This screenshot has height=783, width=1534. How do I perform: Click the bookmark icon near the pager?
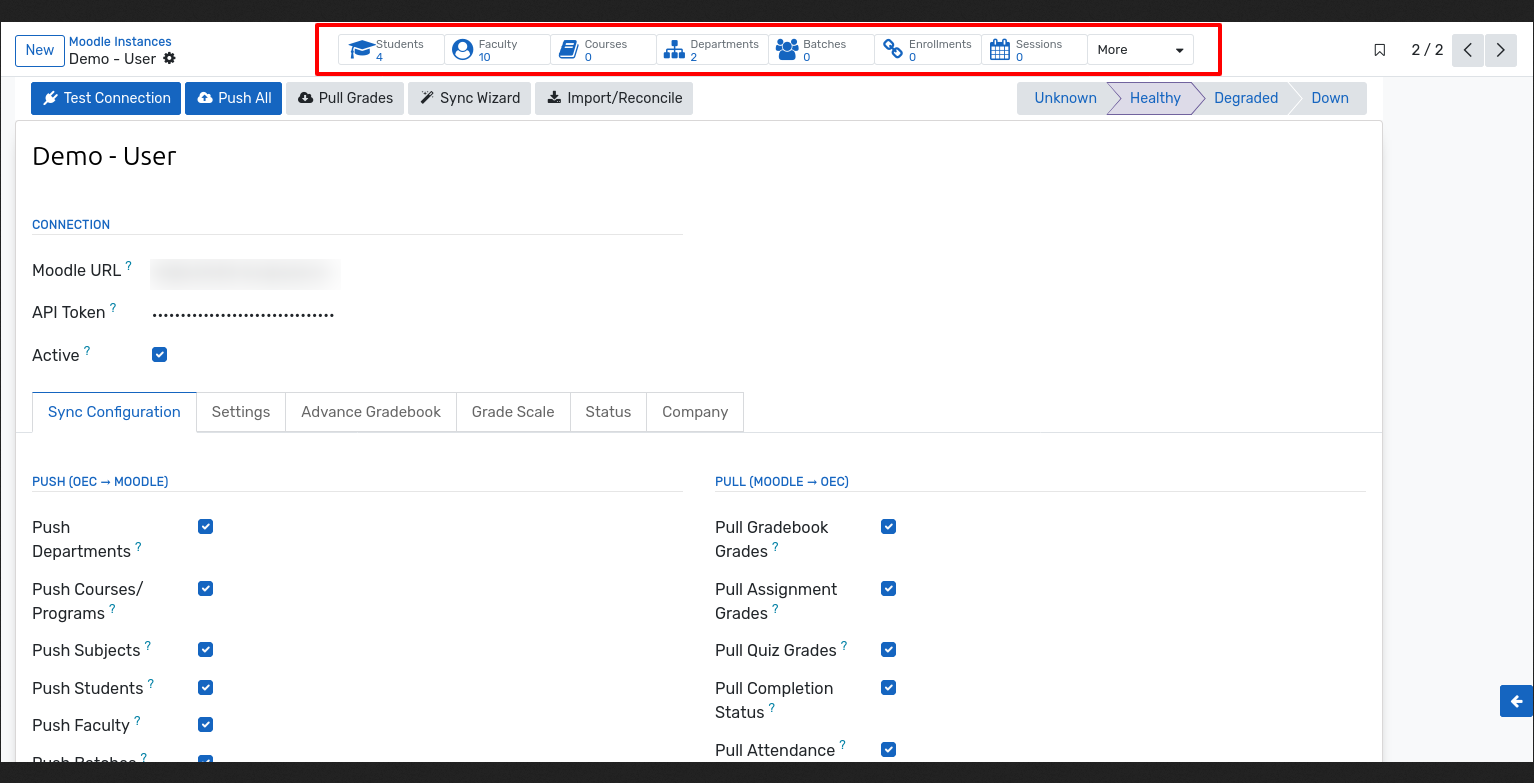[x=1380, y=50]
